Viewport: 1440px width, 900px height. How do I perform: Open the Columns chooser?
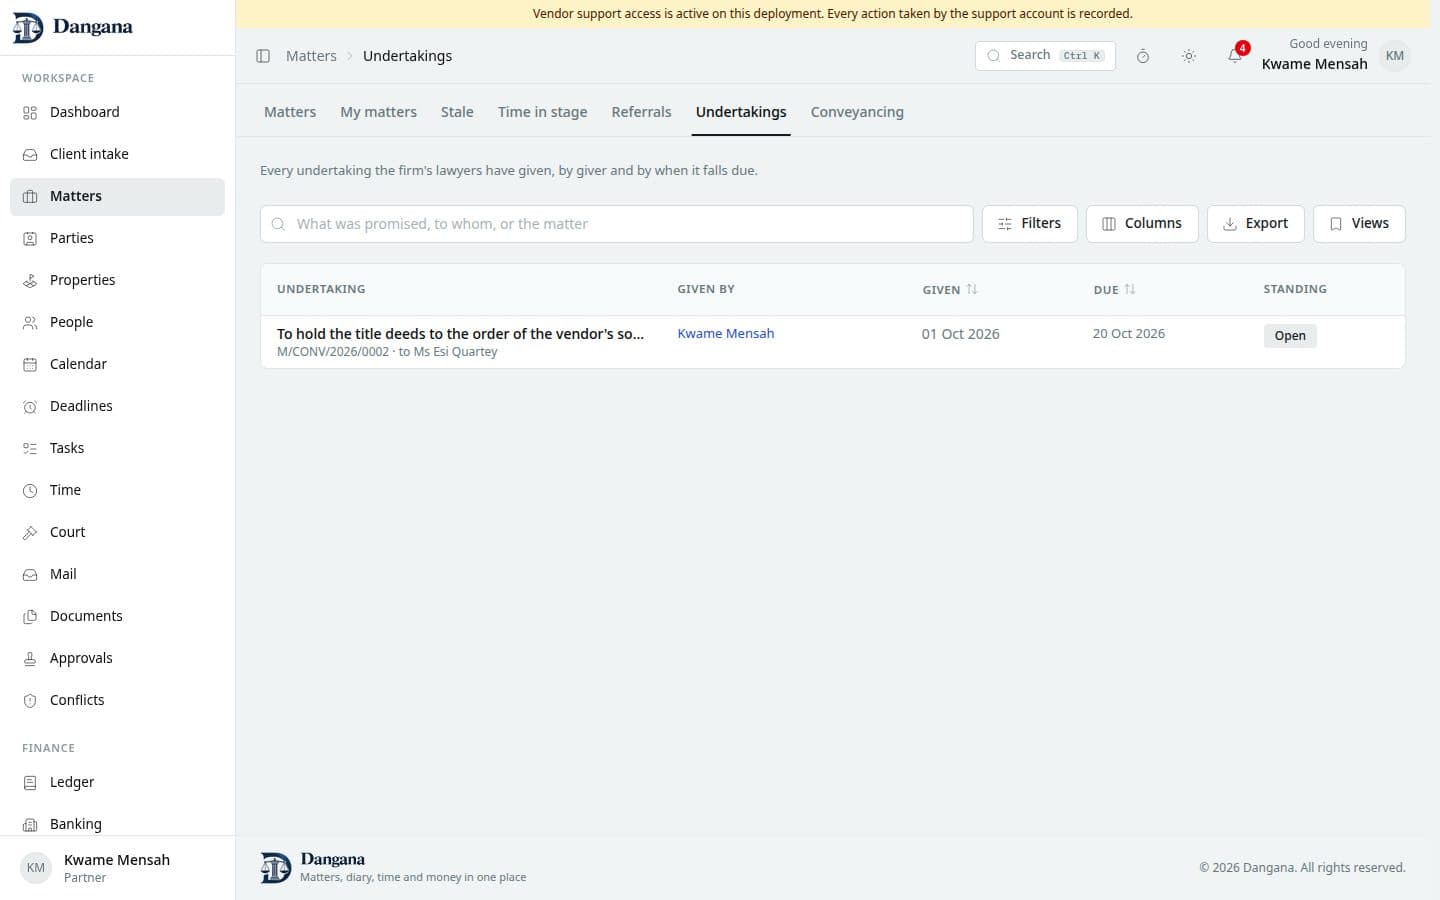1142,224
